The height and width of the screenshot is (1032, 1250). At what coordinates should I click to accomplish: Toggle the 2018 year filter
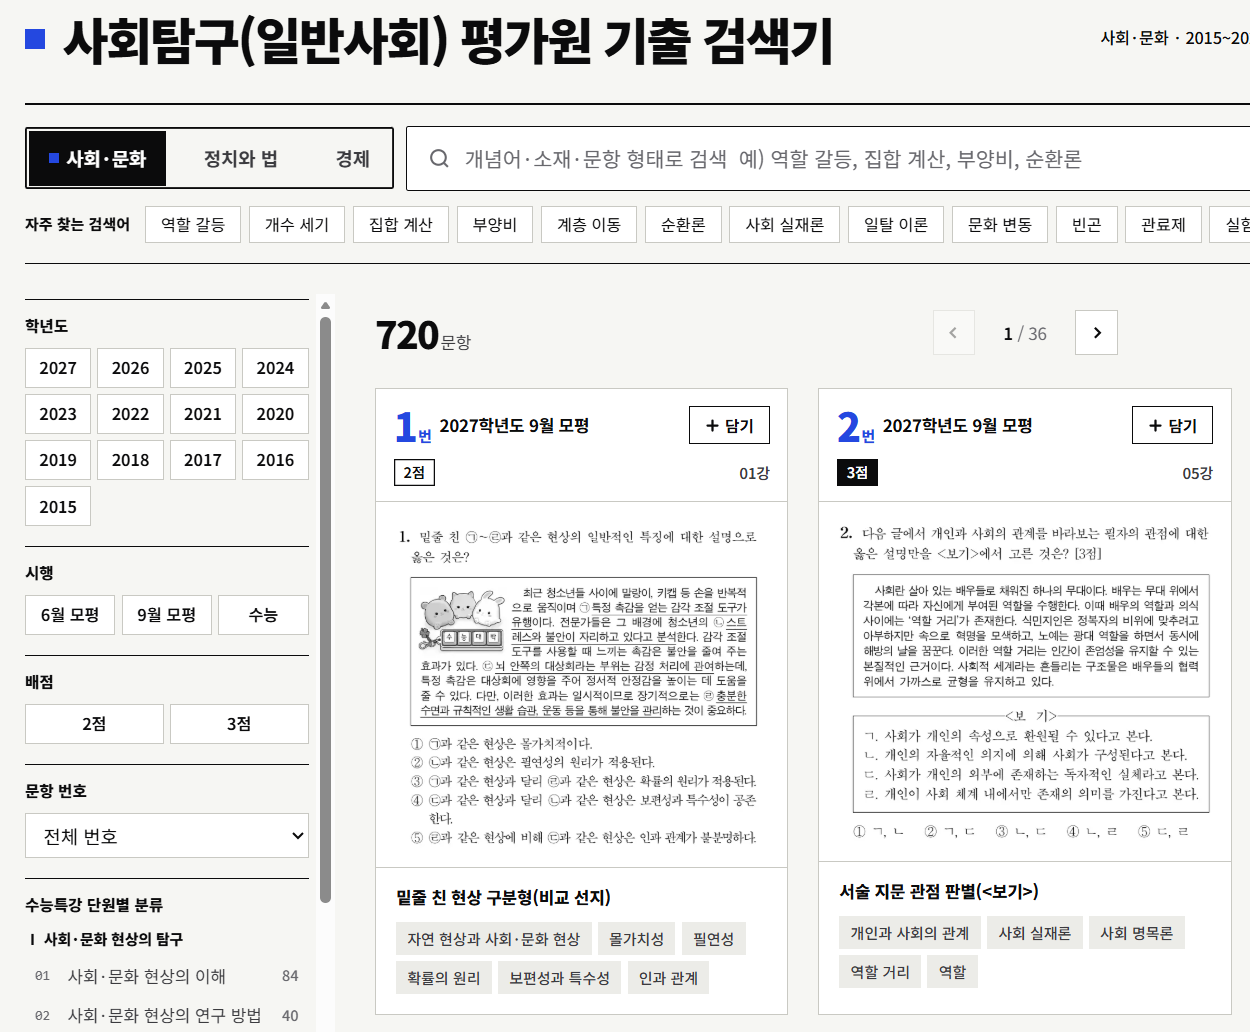[130, 460]
